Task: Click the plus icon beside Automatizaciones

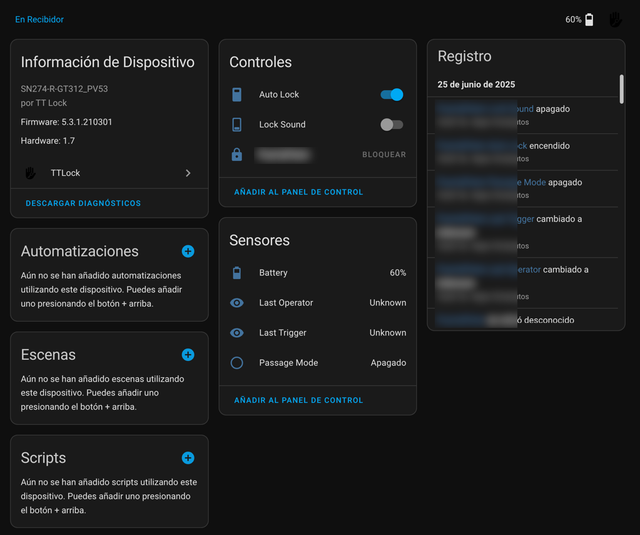Action: (188, 252)
